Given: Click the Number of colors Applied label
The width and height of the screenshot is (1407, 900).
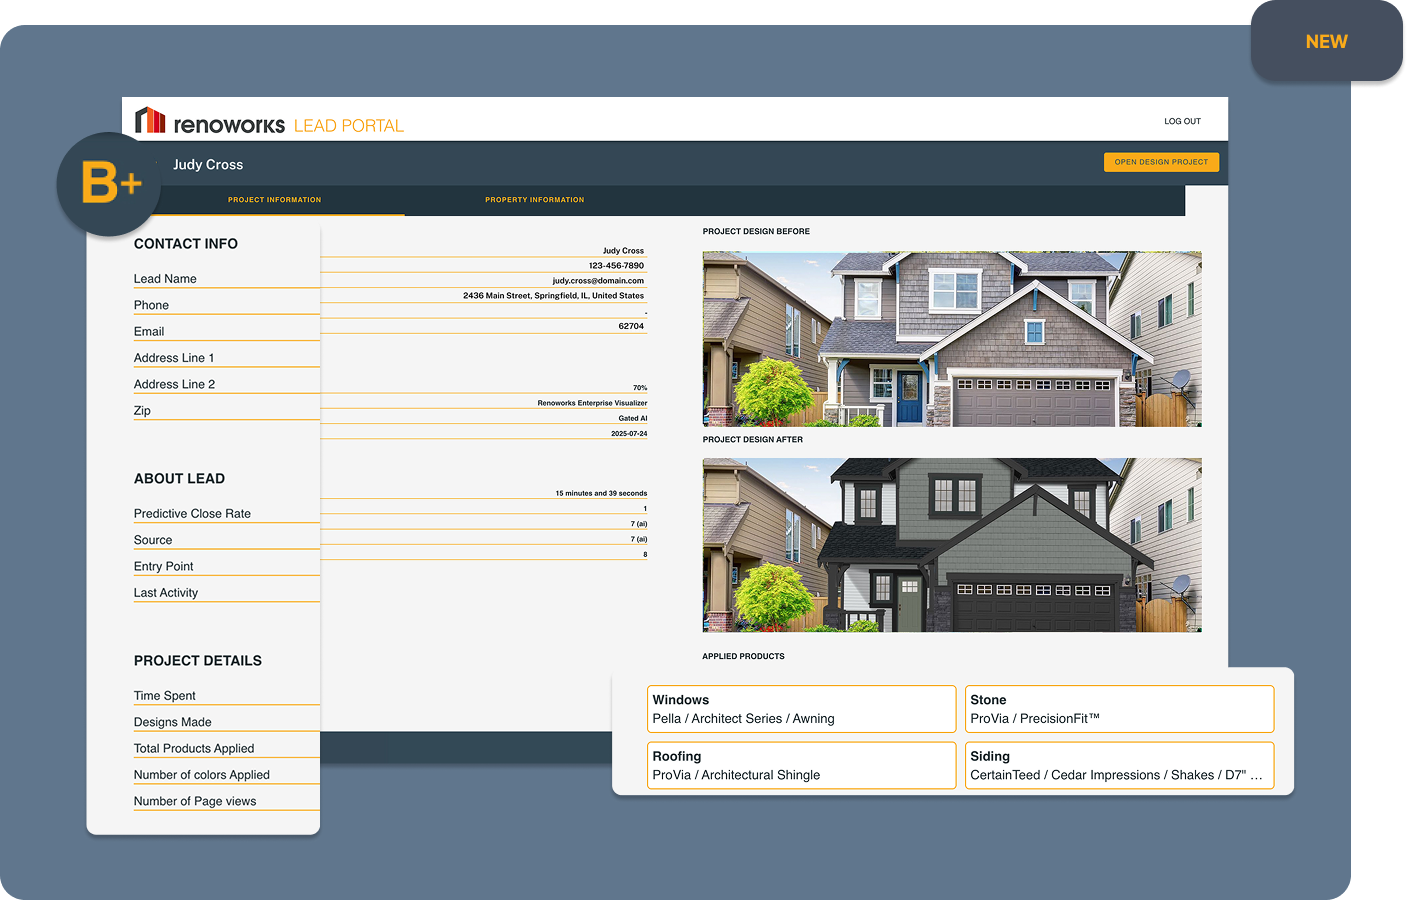Looking at the screenshot, I should point(202,775).
